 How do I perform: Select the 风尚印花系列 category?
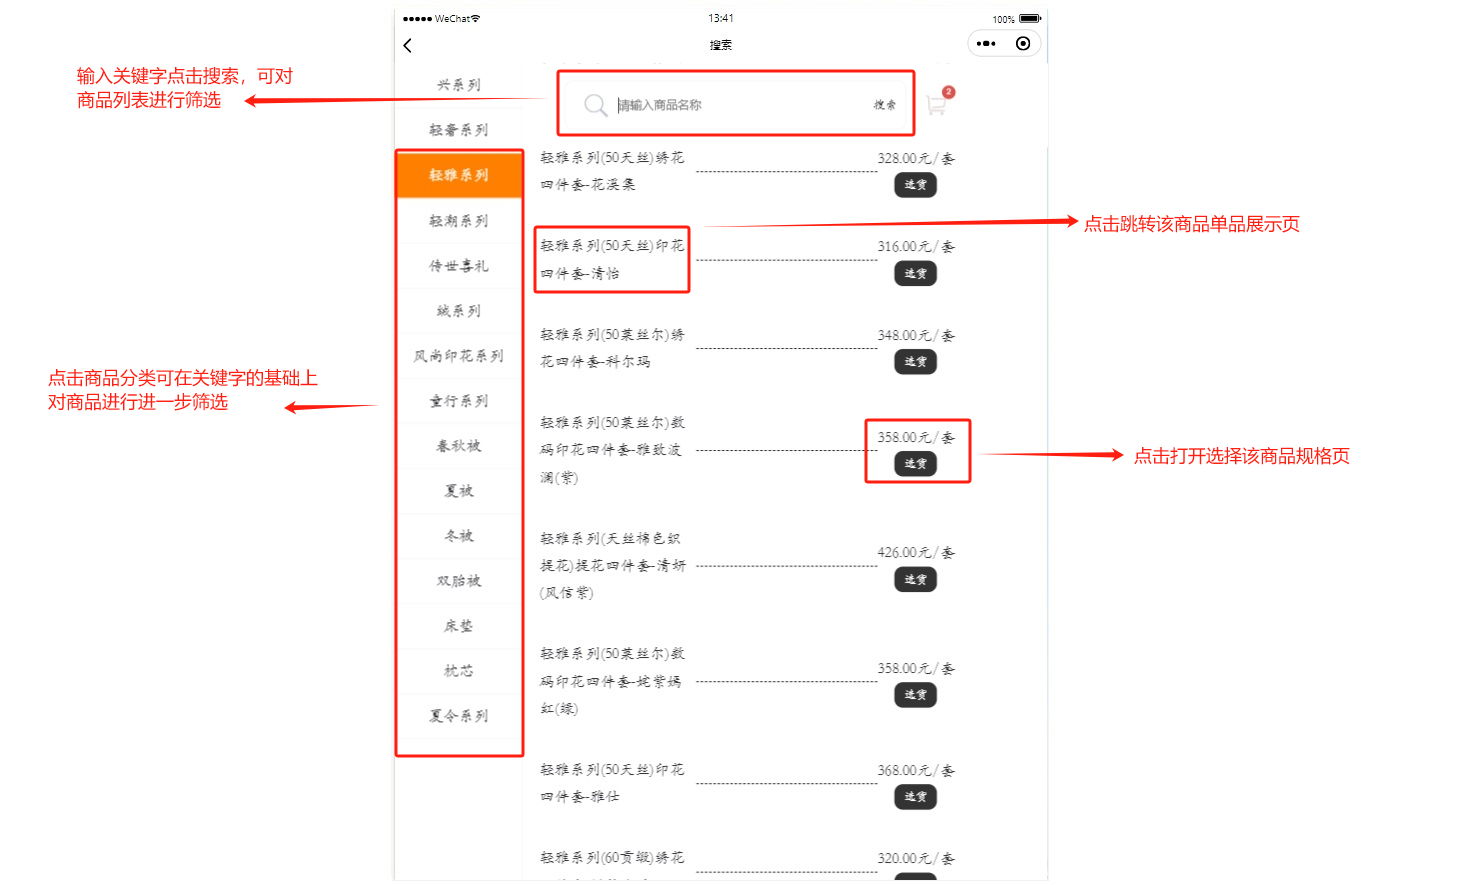click(x=459, y=356)
